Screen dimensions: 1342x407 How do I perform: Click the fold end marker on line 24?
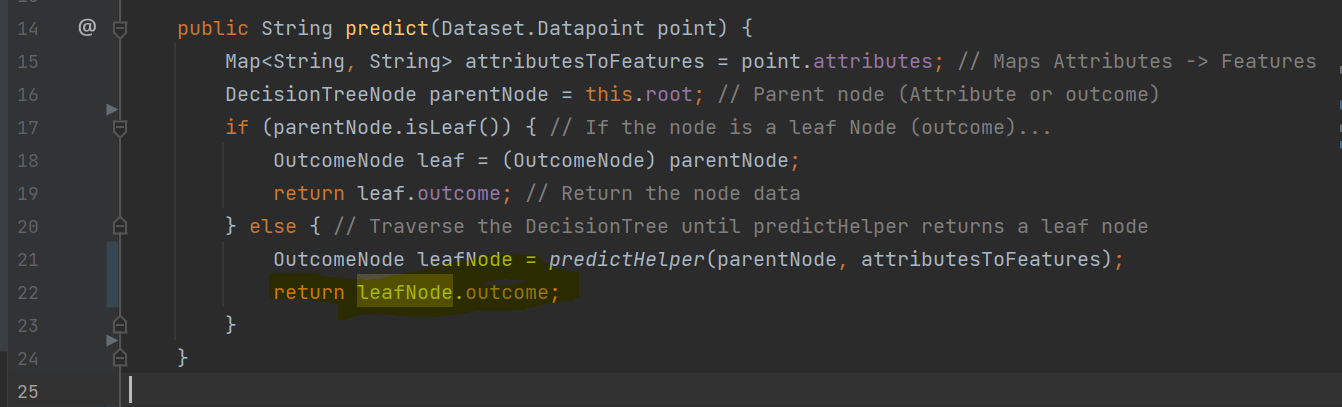pos(120,357)
